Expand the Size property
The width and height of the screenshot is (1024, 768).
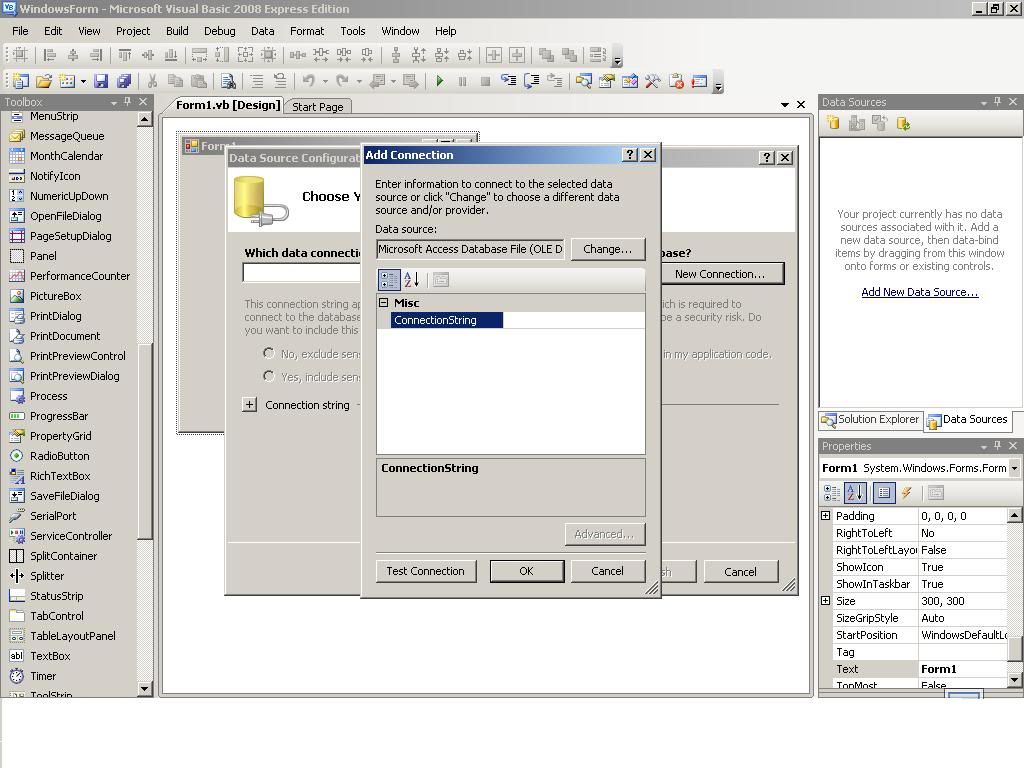click(x=825, y=600)
